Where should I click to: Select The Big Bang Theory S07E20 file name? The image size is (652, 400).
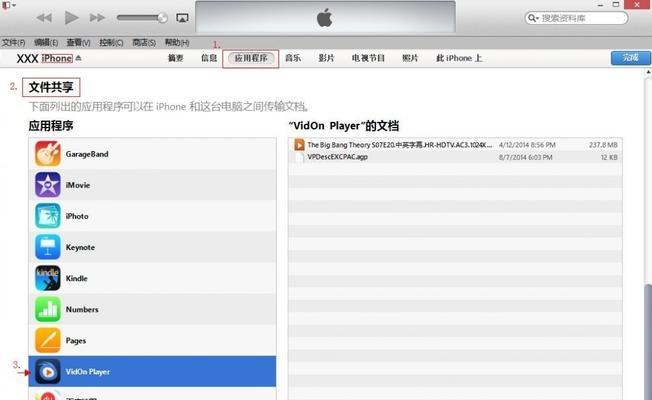(x=399, y=145)
